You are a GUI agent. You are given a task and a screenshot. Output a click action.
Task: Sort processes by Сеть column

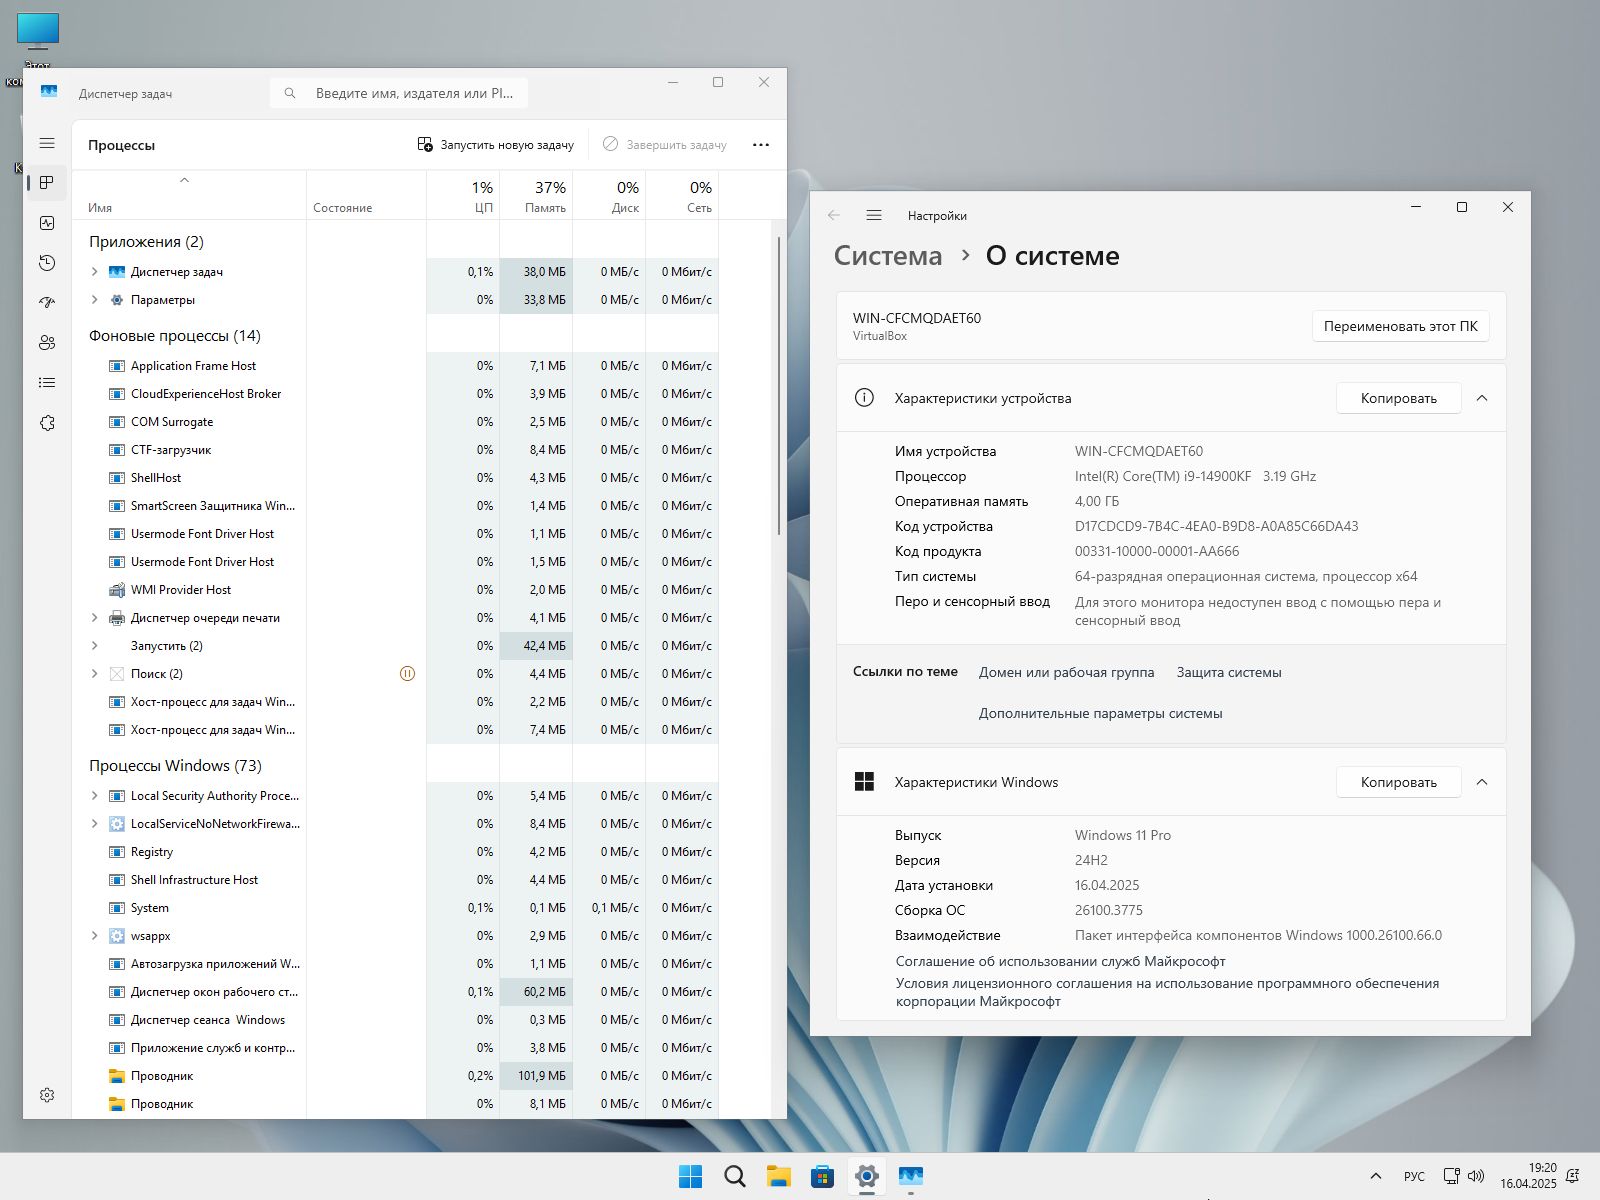click(682, 196)
